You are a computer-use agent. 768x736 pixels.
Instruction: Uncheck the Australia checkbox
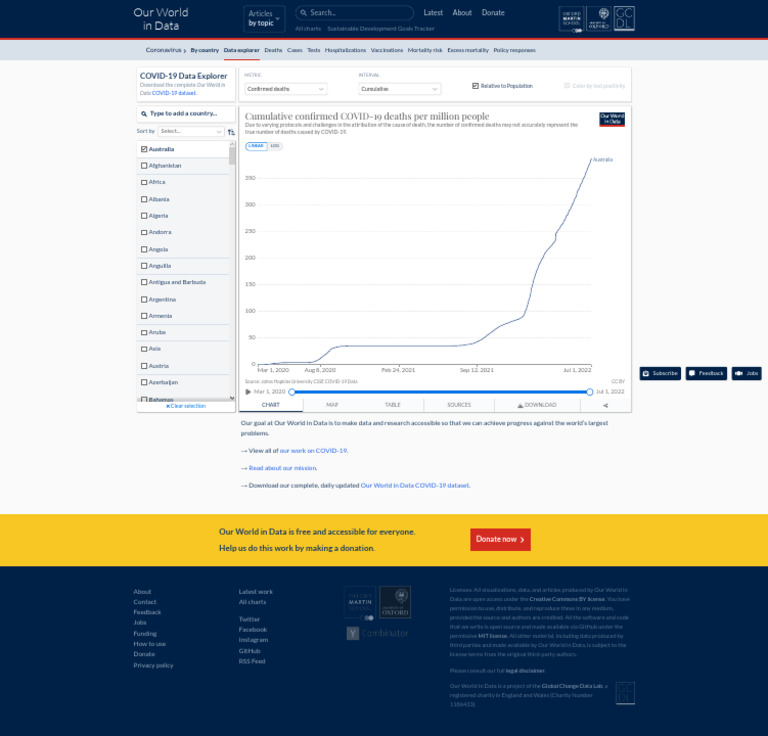click(144, 149)
